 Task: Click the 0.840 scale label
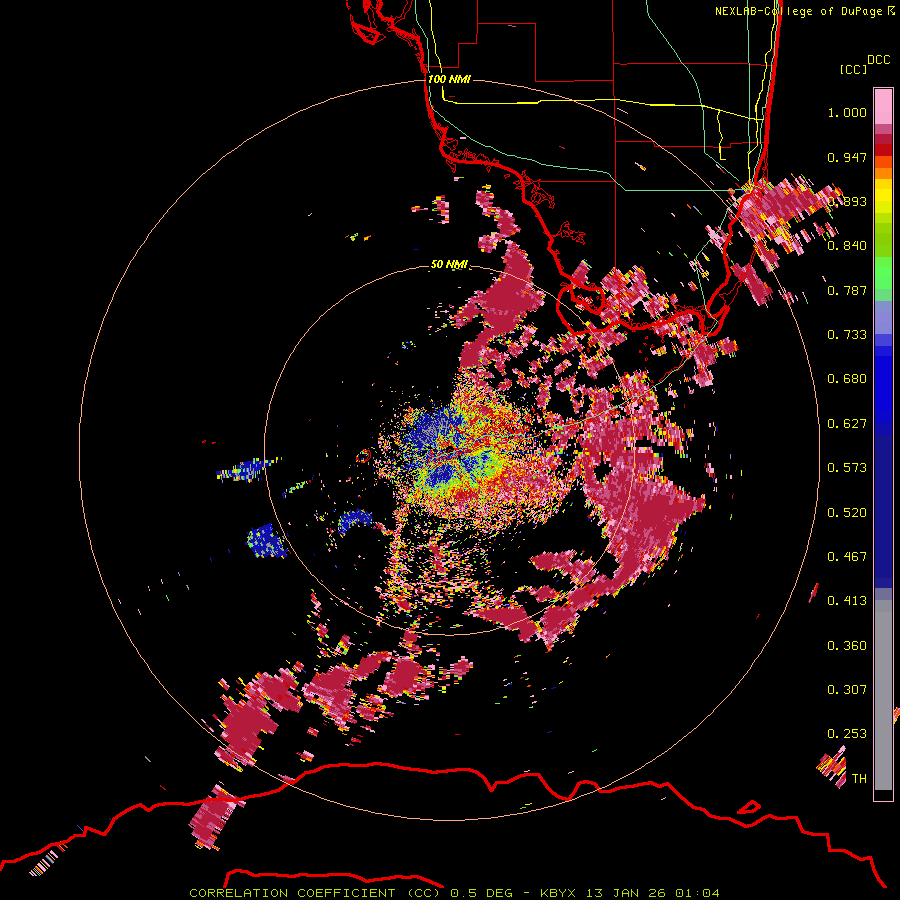point(847,246)
